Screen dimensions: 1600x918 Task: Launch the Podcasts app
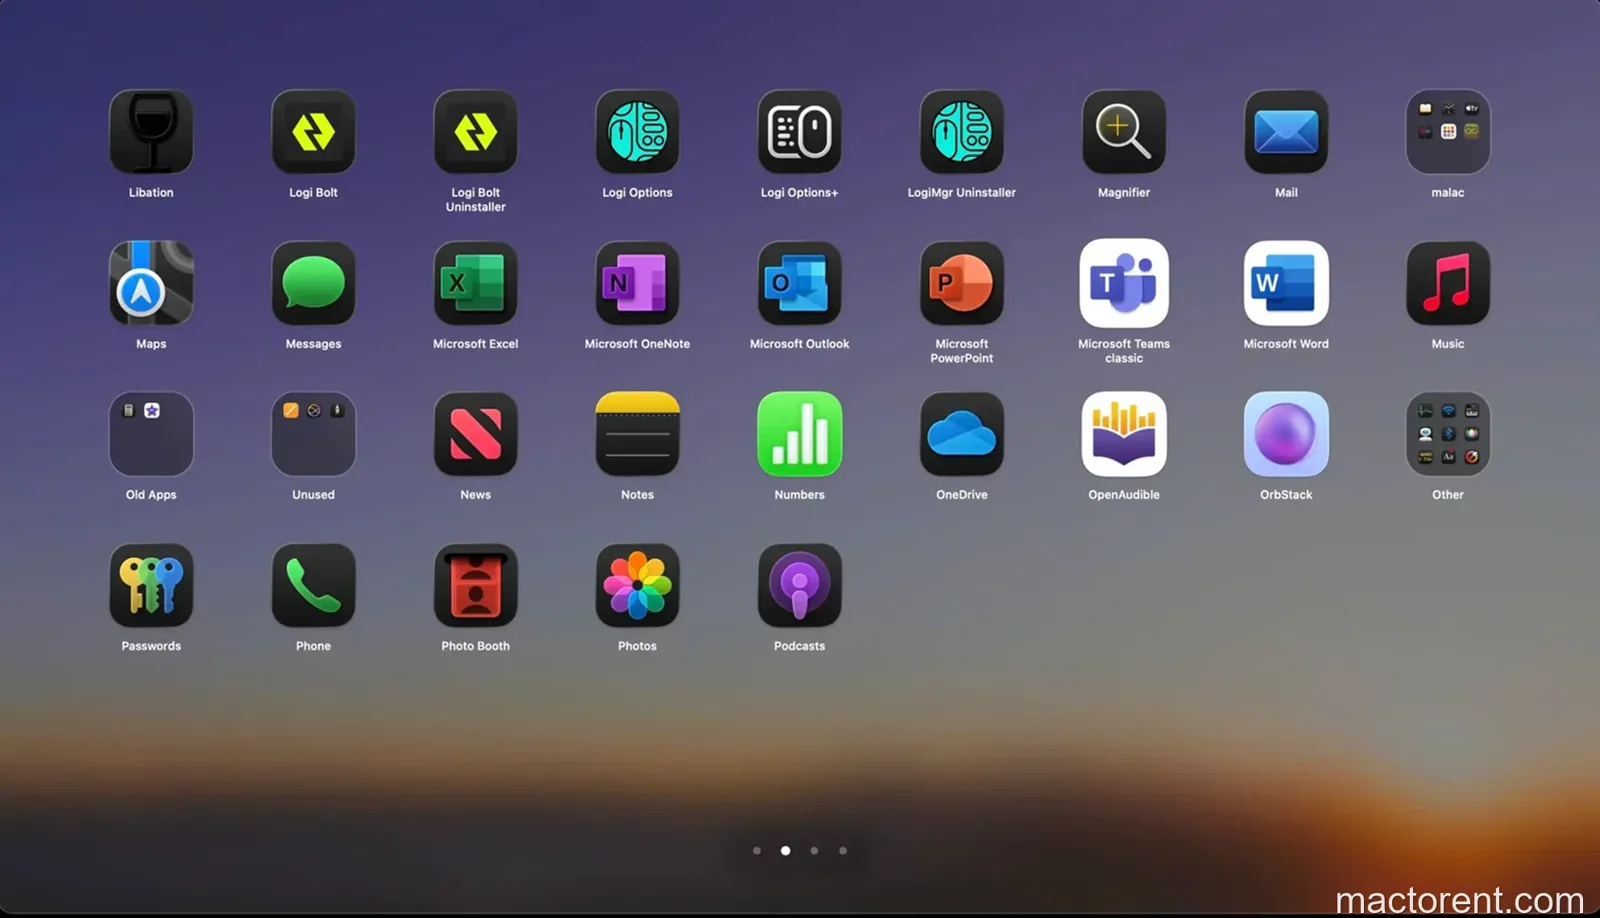[x=799, y=585]
